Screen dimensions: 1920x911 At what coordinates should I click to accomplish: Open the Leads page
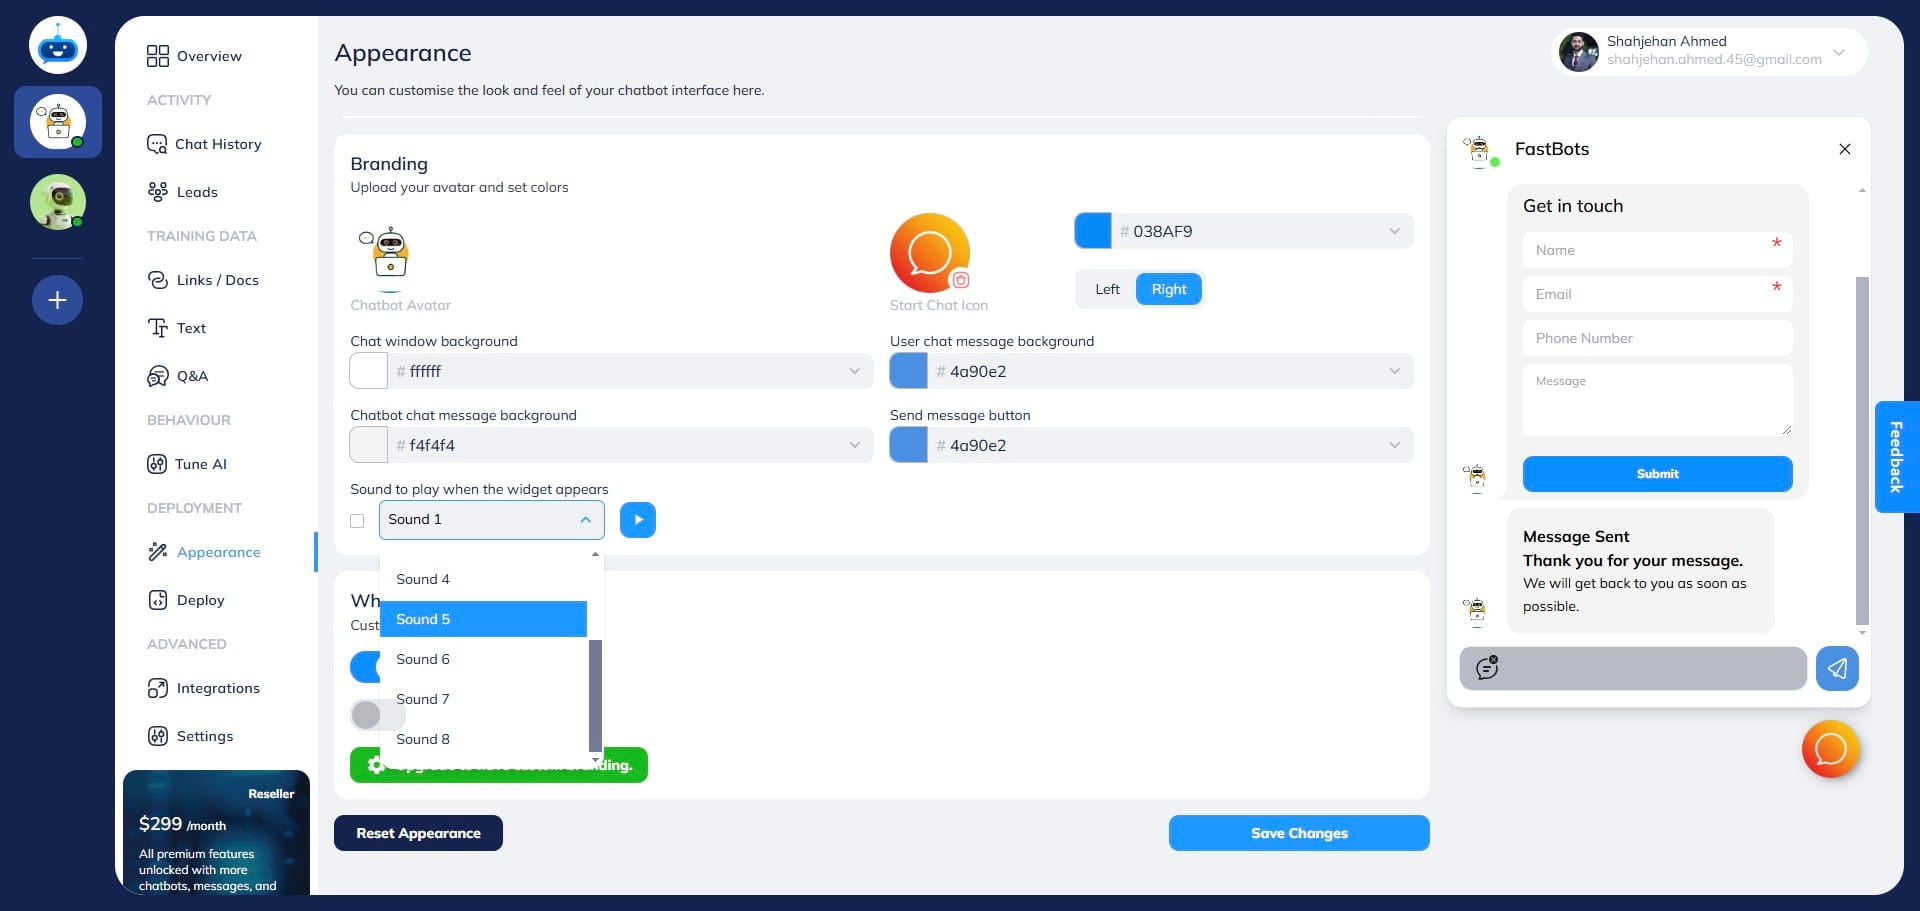pyautogui.click(x=197, y=192)
